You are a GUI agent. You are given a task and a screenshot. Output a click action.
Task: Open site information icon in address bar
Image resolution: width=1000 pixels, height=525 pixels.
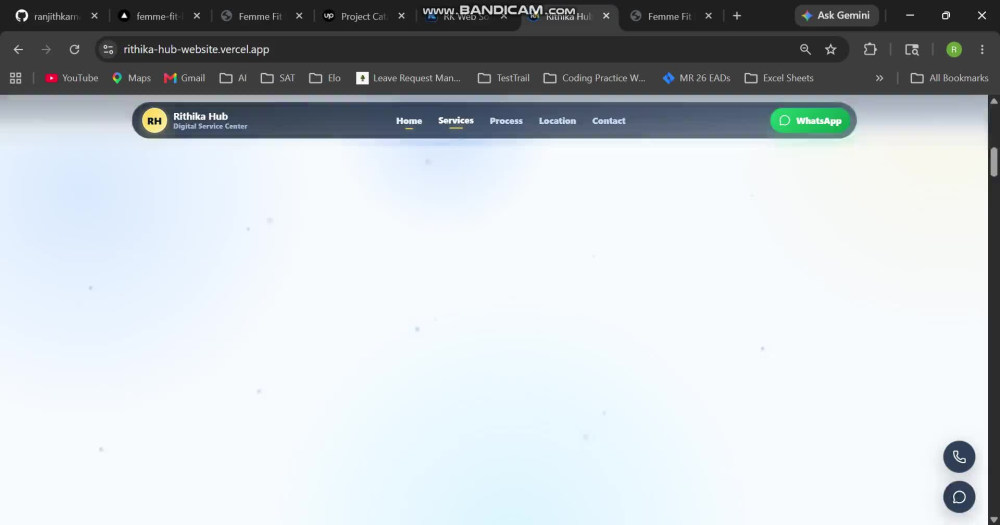click(x=108, y=49)
